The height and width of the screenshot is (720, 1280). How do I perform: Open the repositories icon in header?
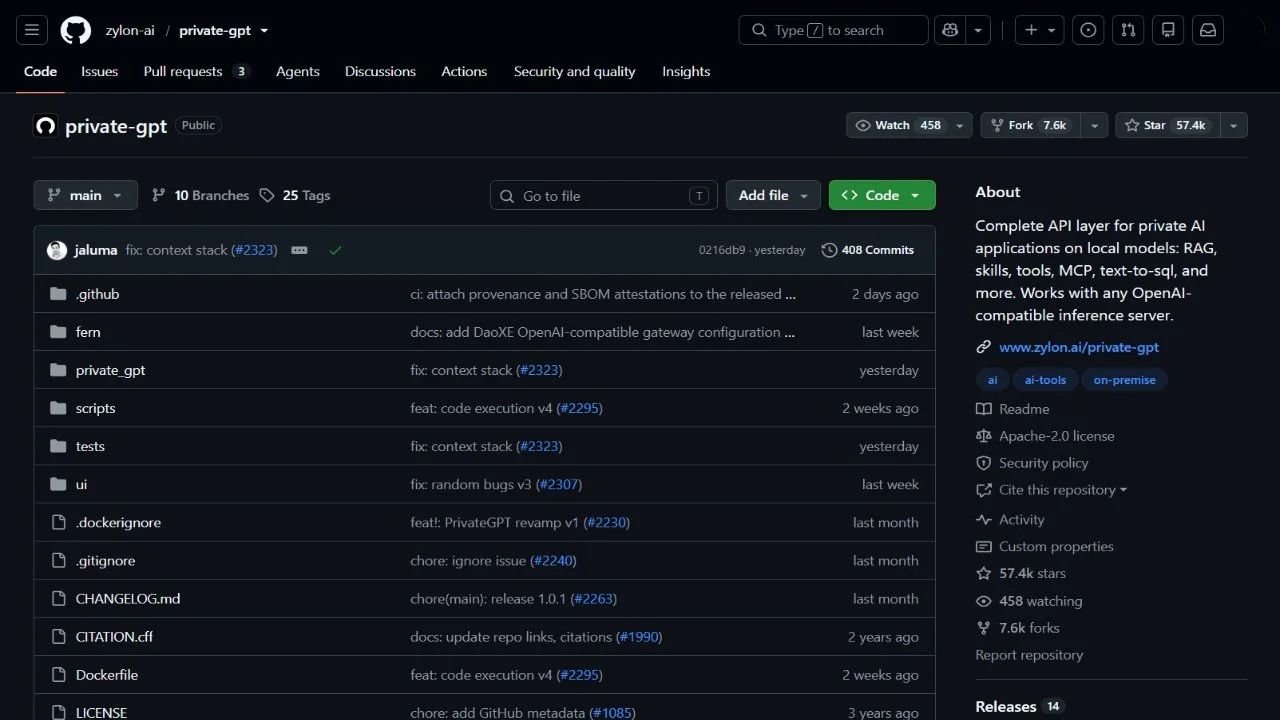point(1168,30)
